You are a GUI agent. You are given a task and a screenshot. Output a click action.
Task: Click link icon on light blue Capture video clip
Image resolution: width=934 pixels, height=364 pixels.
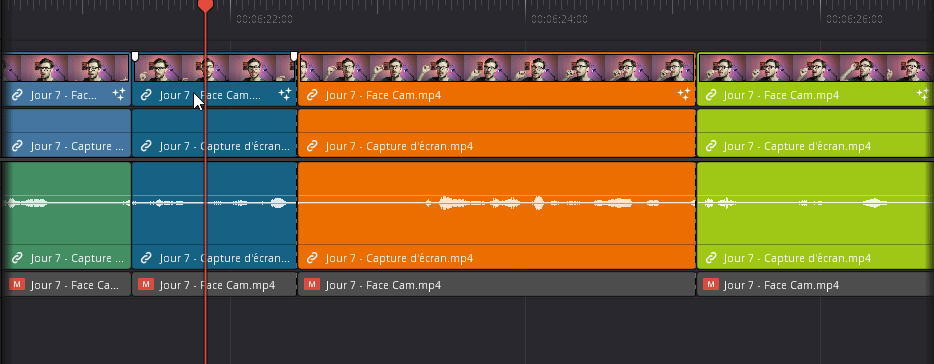click(x=17, y=146)
